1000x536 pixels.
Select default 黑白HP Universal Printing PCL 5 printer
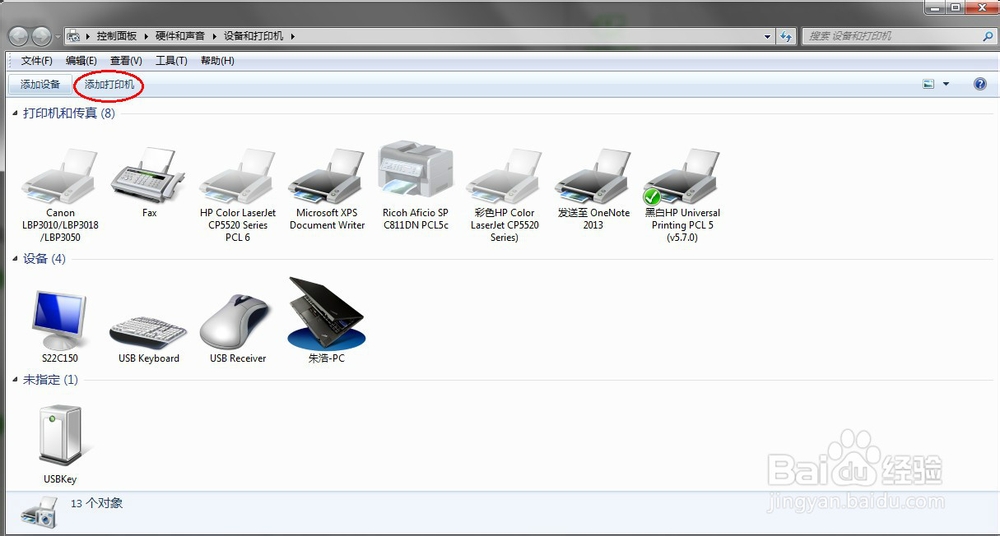pos(682,177)
